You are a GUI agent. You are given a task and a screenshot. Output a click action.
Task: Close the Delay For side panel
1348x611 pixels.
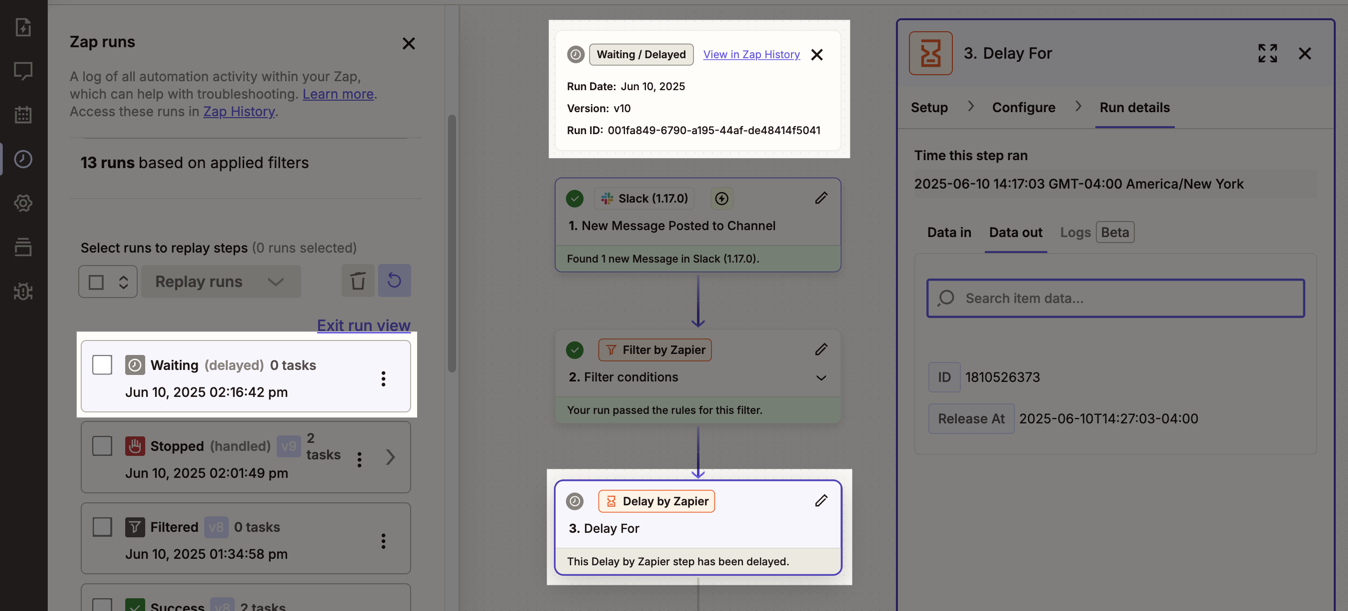(x=1305, y=53)
